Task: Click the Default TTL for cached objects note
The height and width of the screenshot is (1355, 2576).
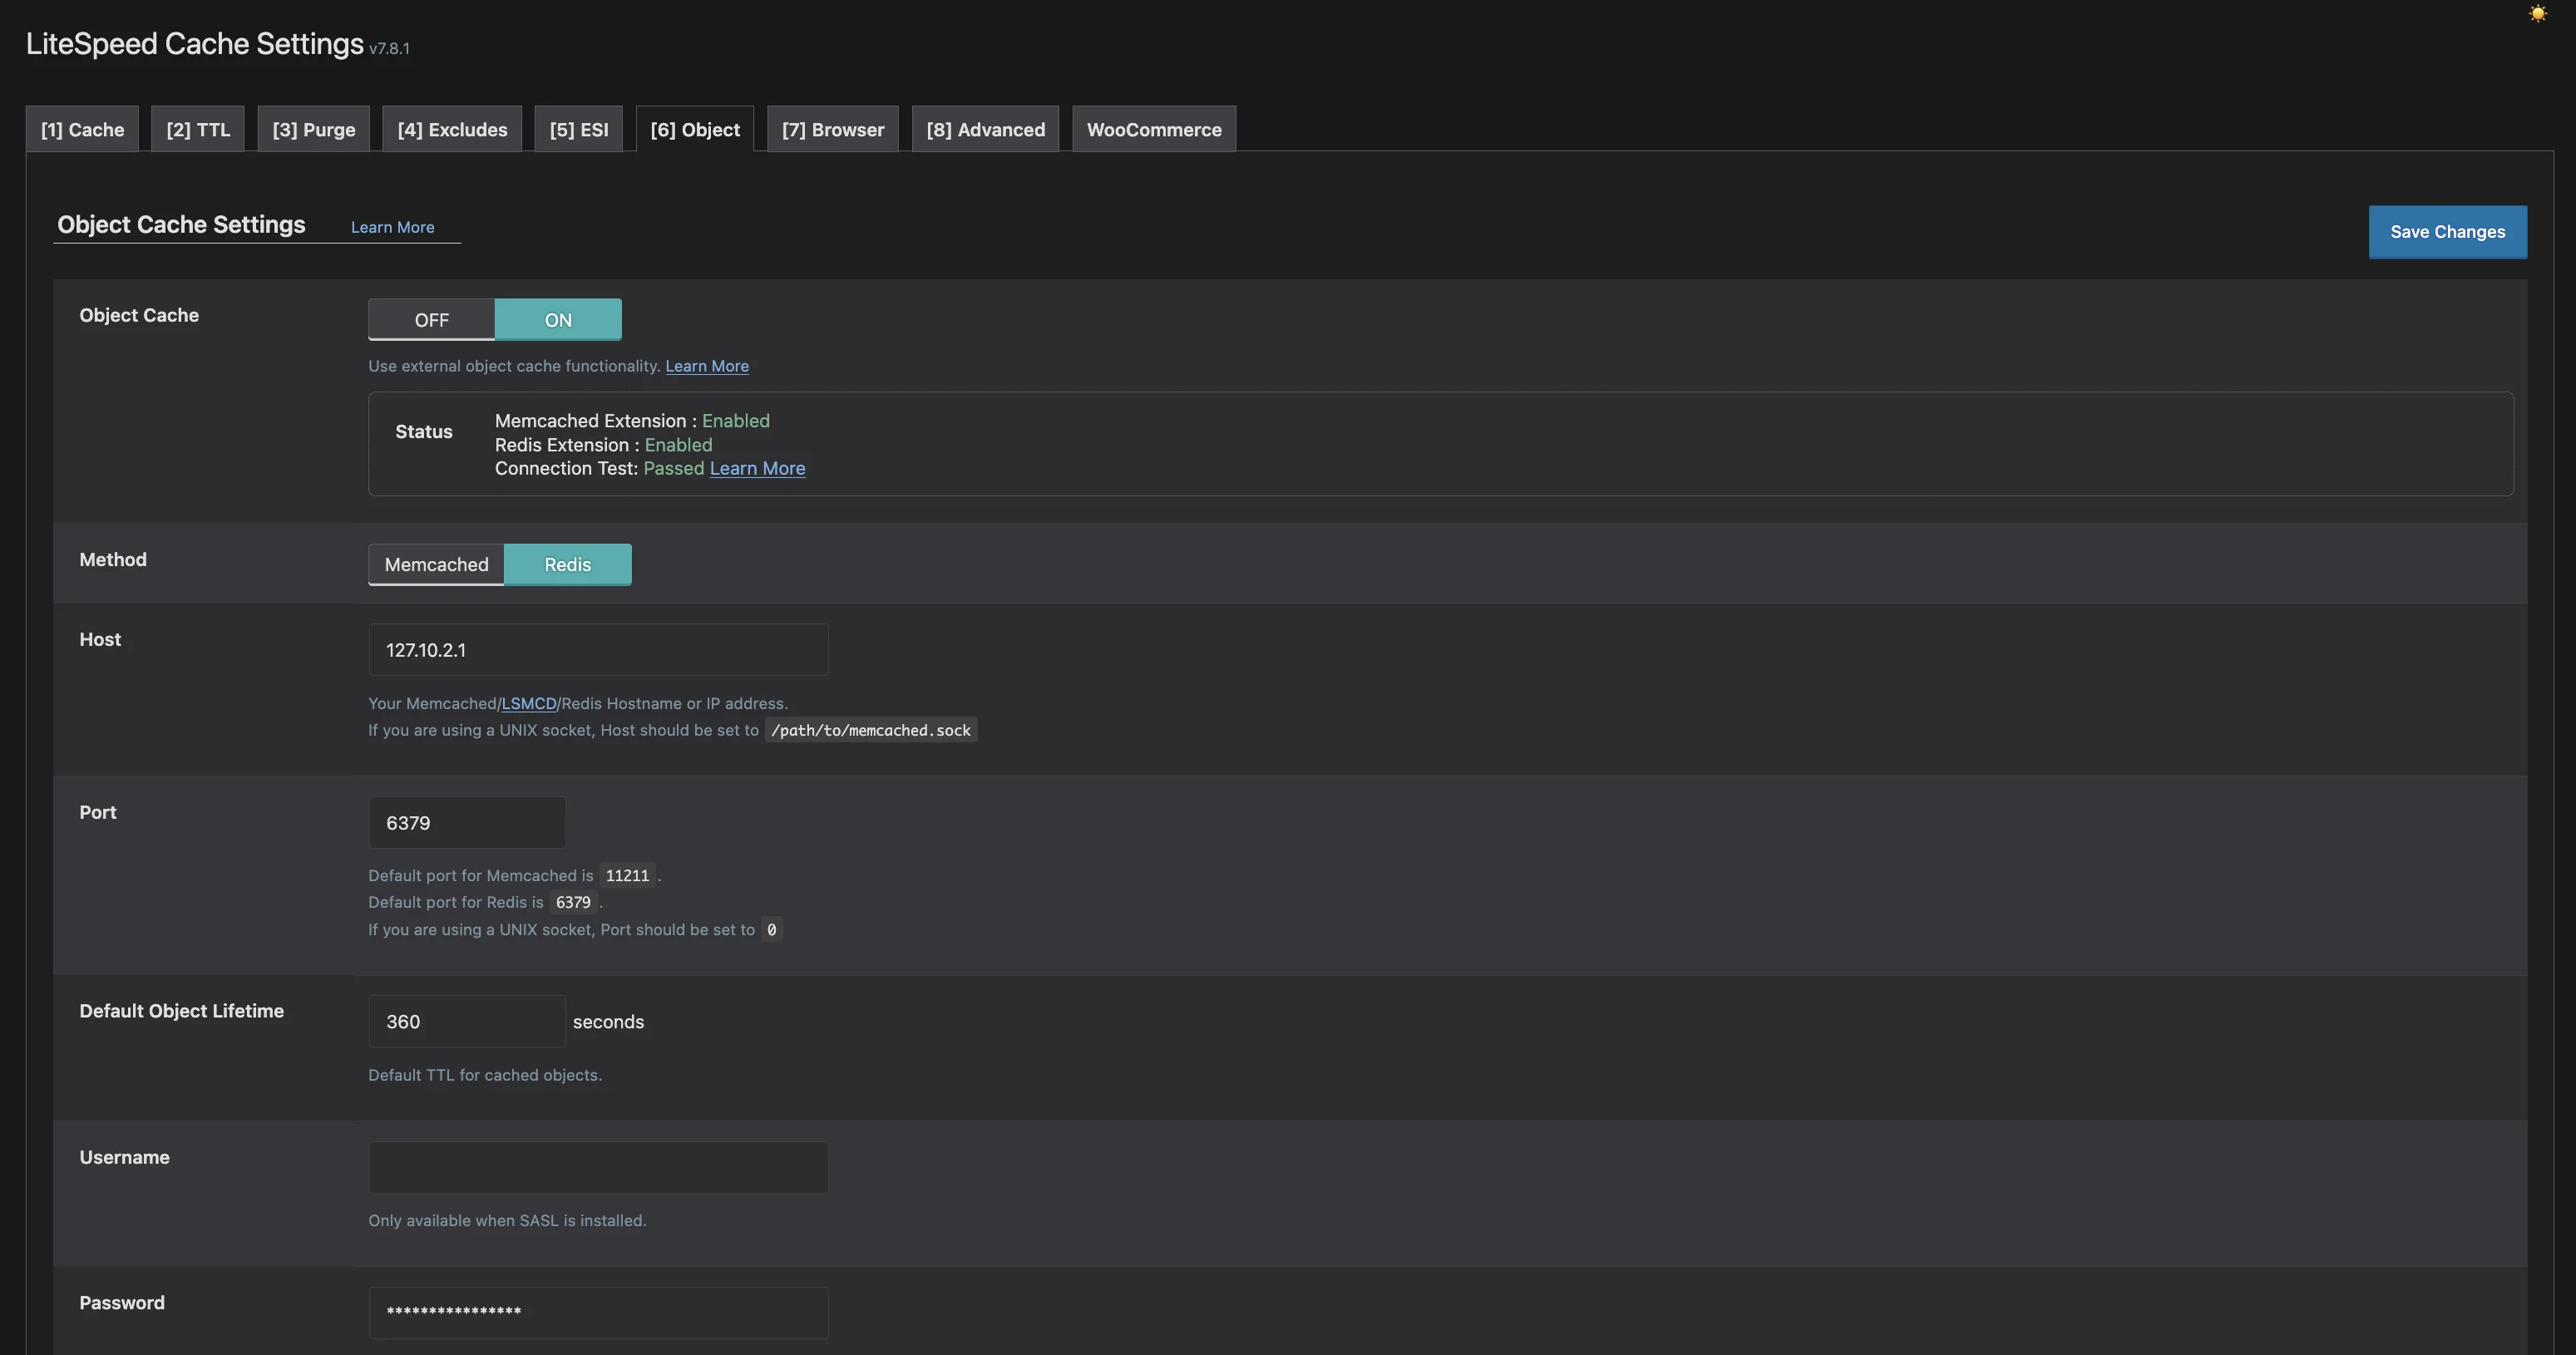Action: tap(484, 1075)
